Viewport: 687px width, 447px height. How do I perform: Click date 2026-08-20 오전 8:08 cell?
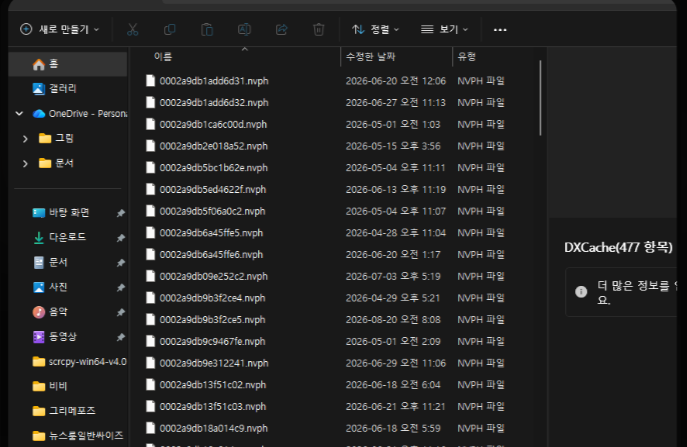pyautogui.click(x=393, y=320)
